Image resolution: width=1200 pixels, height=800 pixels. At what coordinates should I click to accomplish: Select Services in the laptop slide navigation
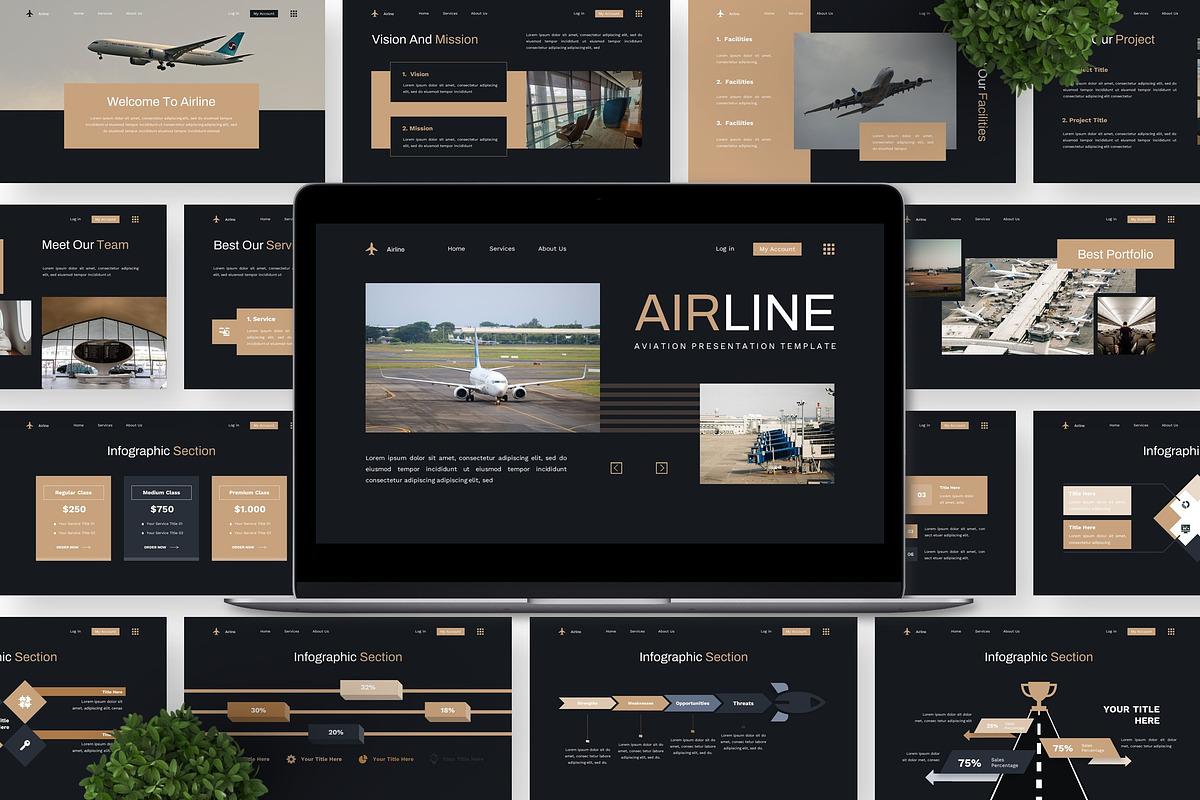tap(502, 249)
